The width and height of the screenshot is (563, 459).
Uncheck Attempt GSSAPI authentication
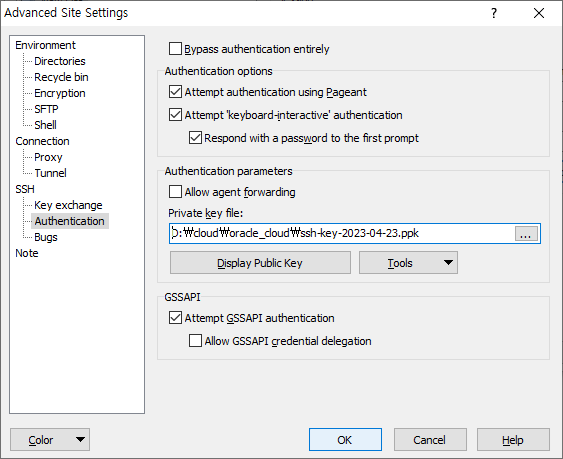(175, 318)
